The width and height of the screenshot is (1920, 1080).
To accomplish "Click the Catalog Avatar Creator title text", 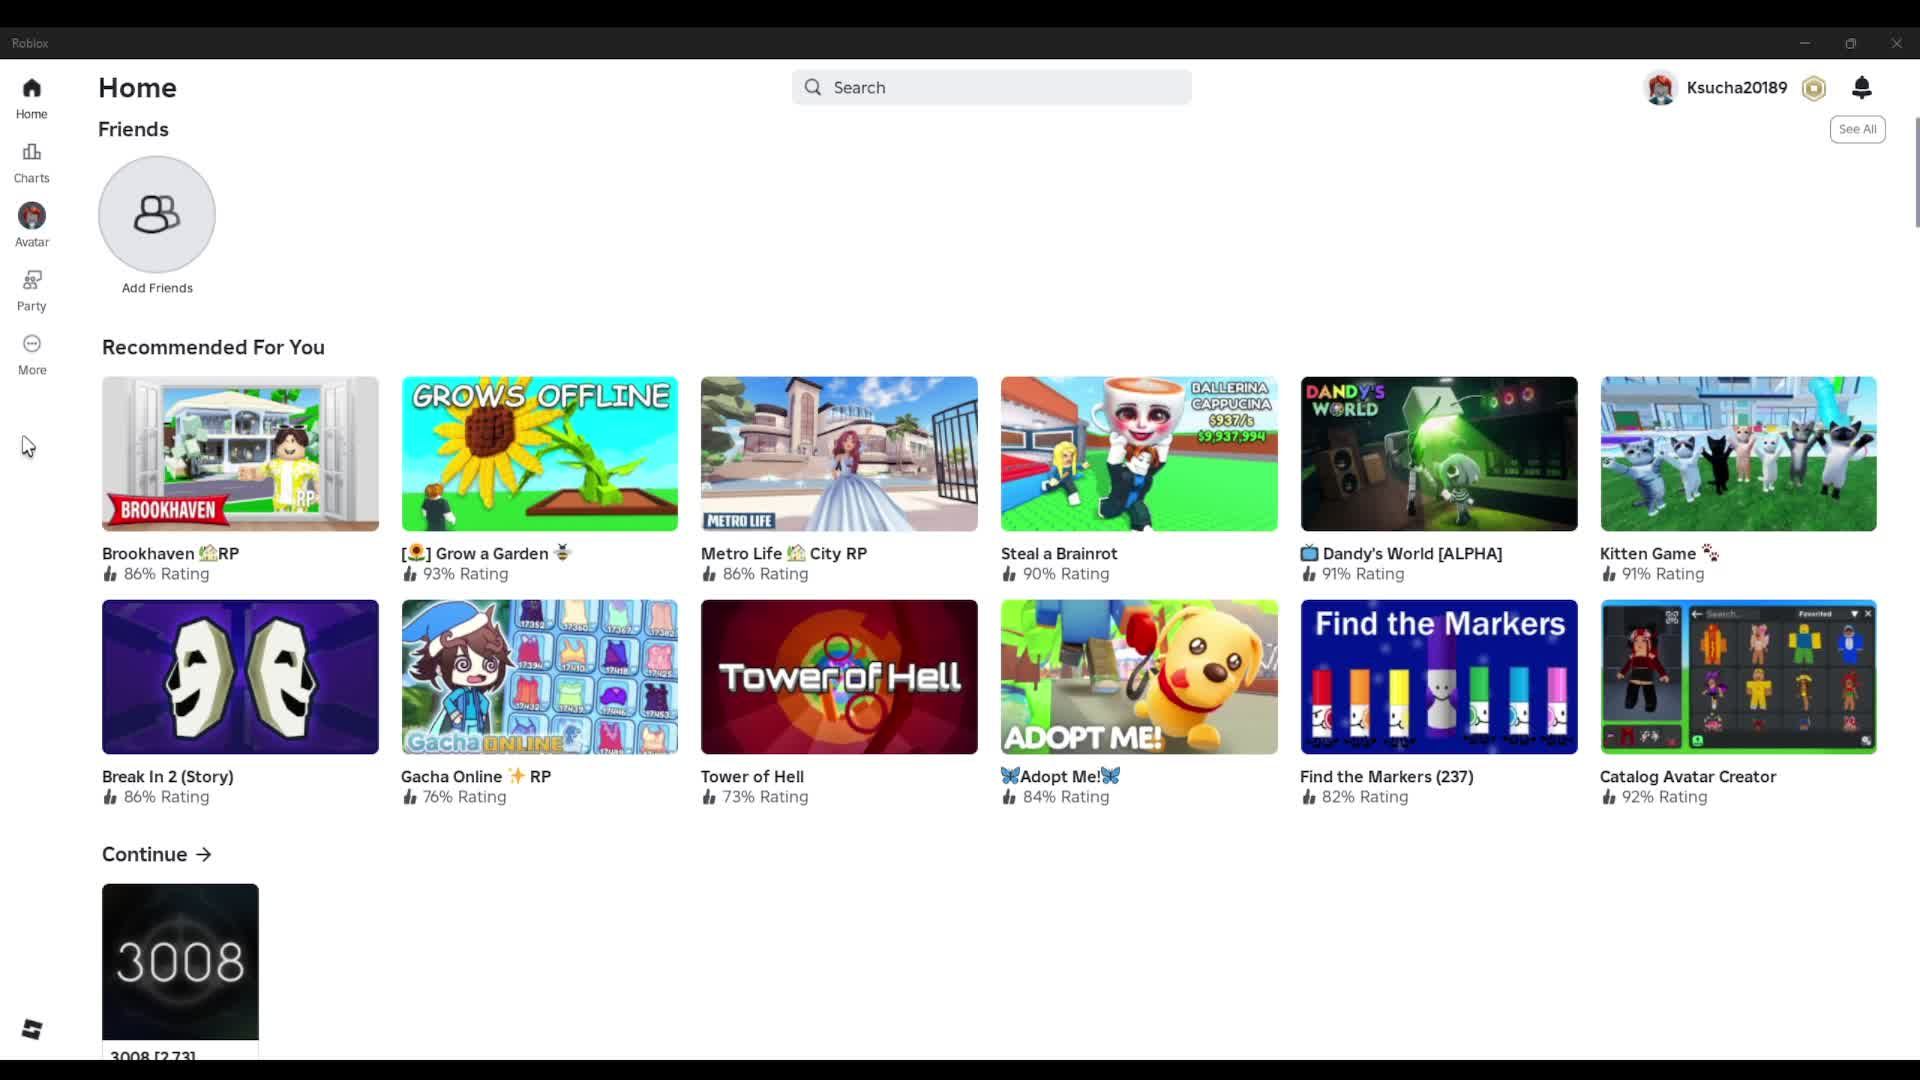I will click(x=1688, y=776).
